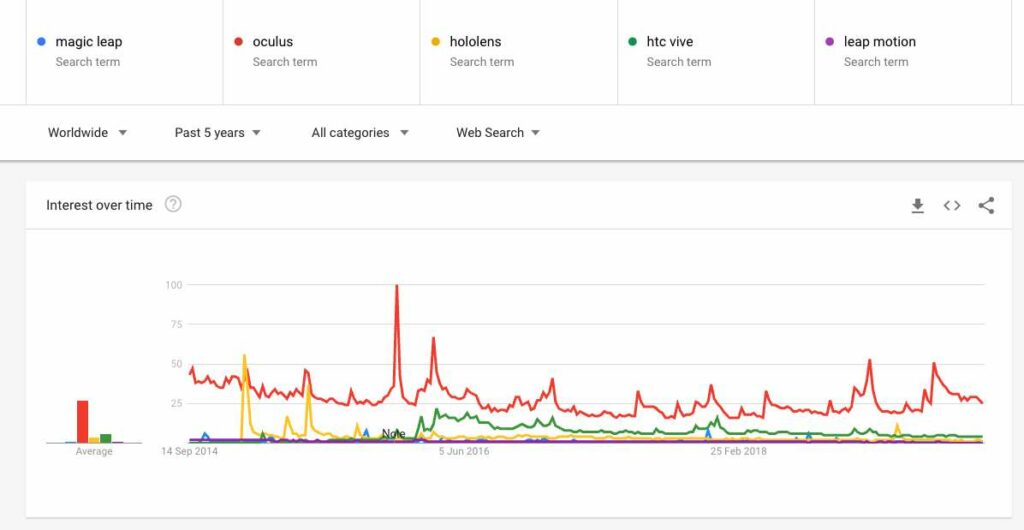Download the interest over time data
The image size is (1024, 530).
pos(918,206)
